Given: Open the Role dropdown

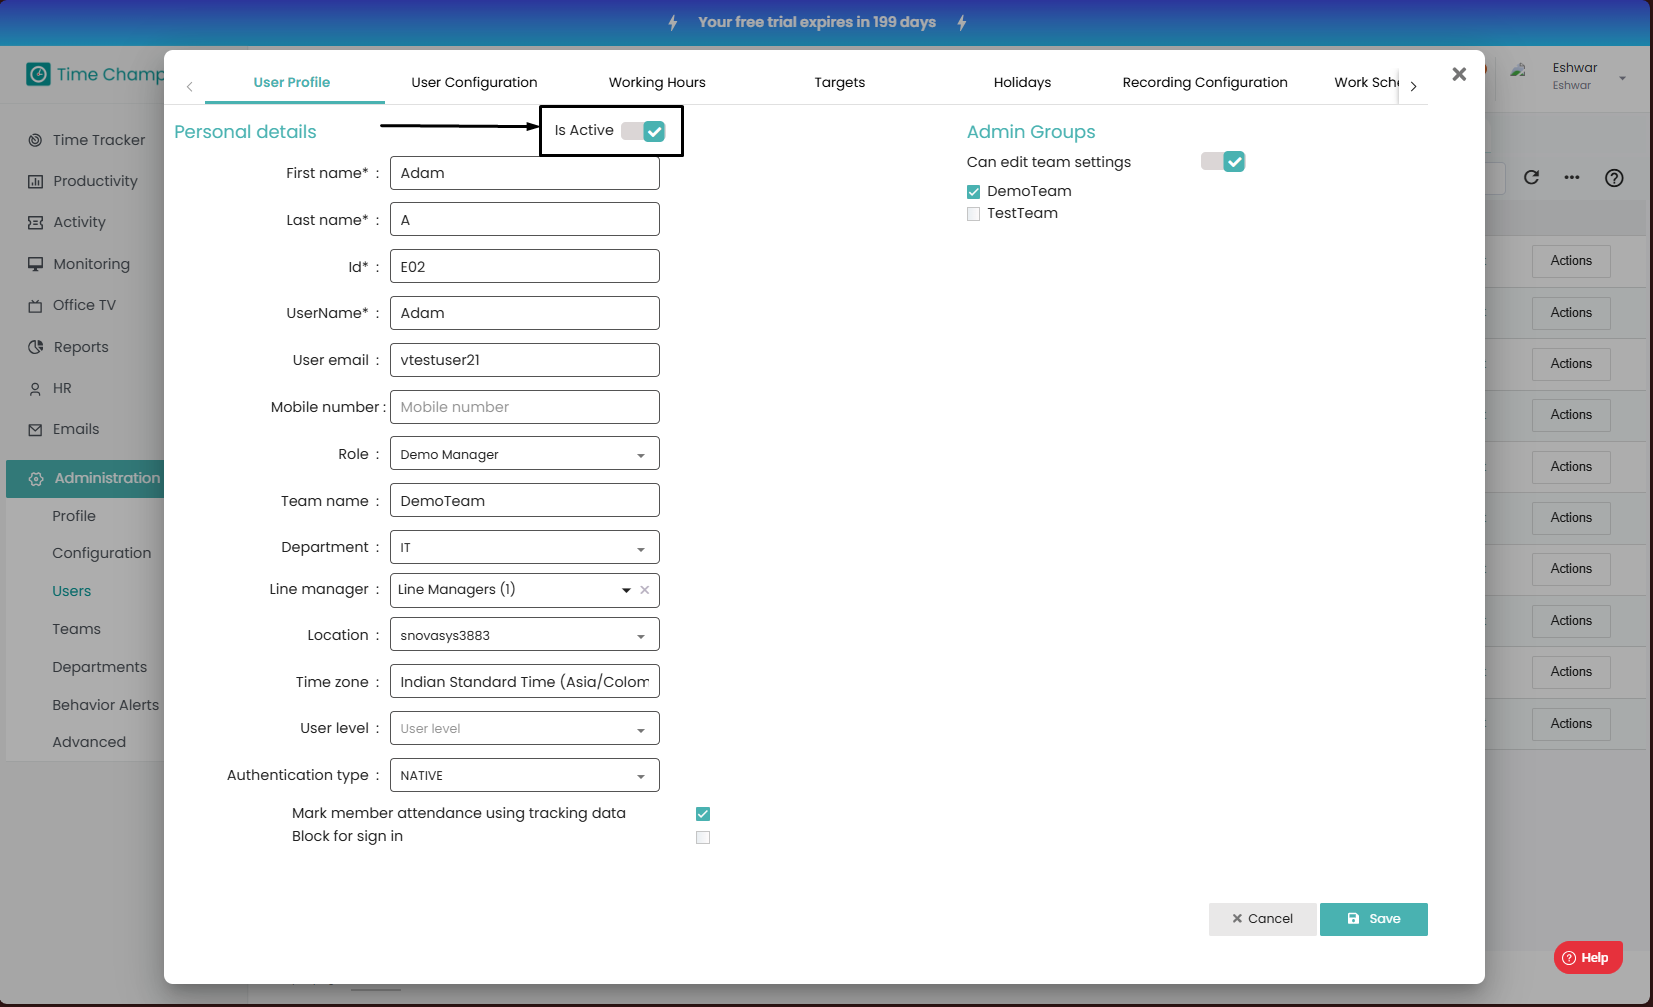Looking at the screenshot, I should [524, 454].
